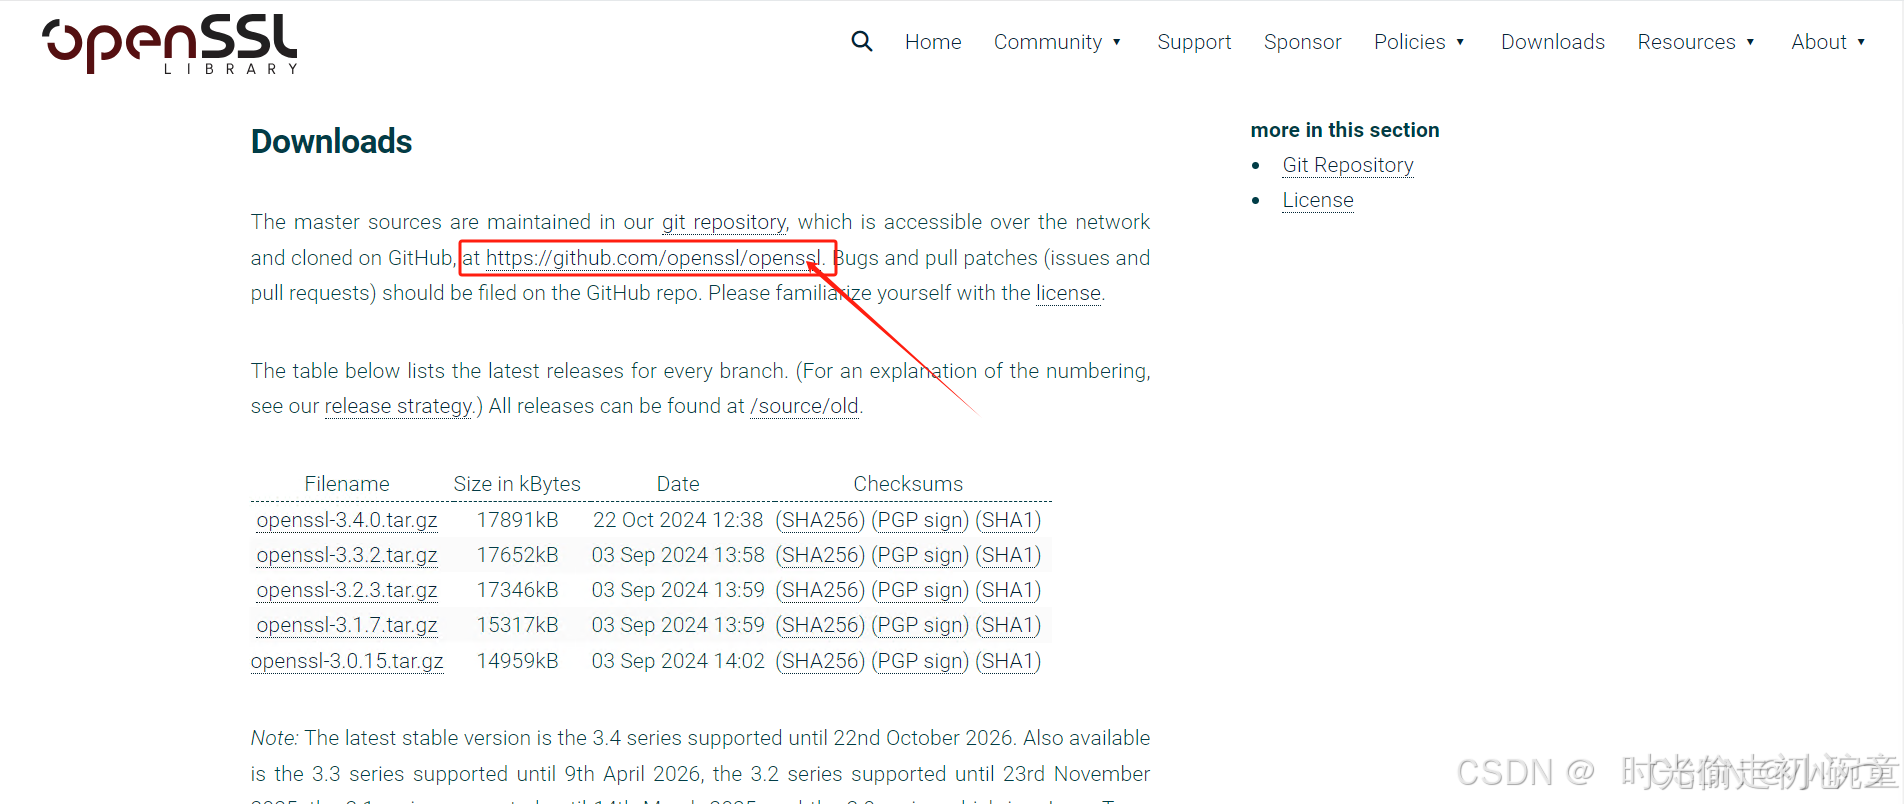Open SHA256 checksum for openssl-3.3.2

(x=820, y=555)
